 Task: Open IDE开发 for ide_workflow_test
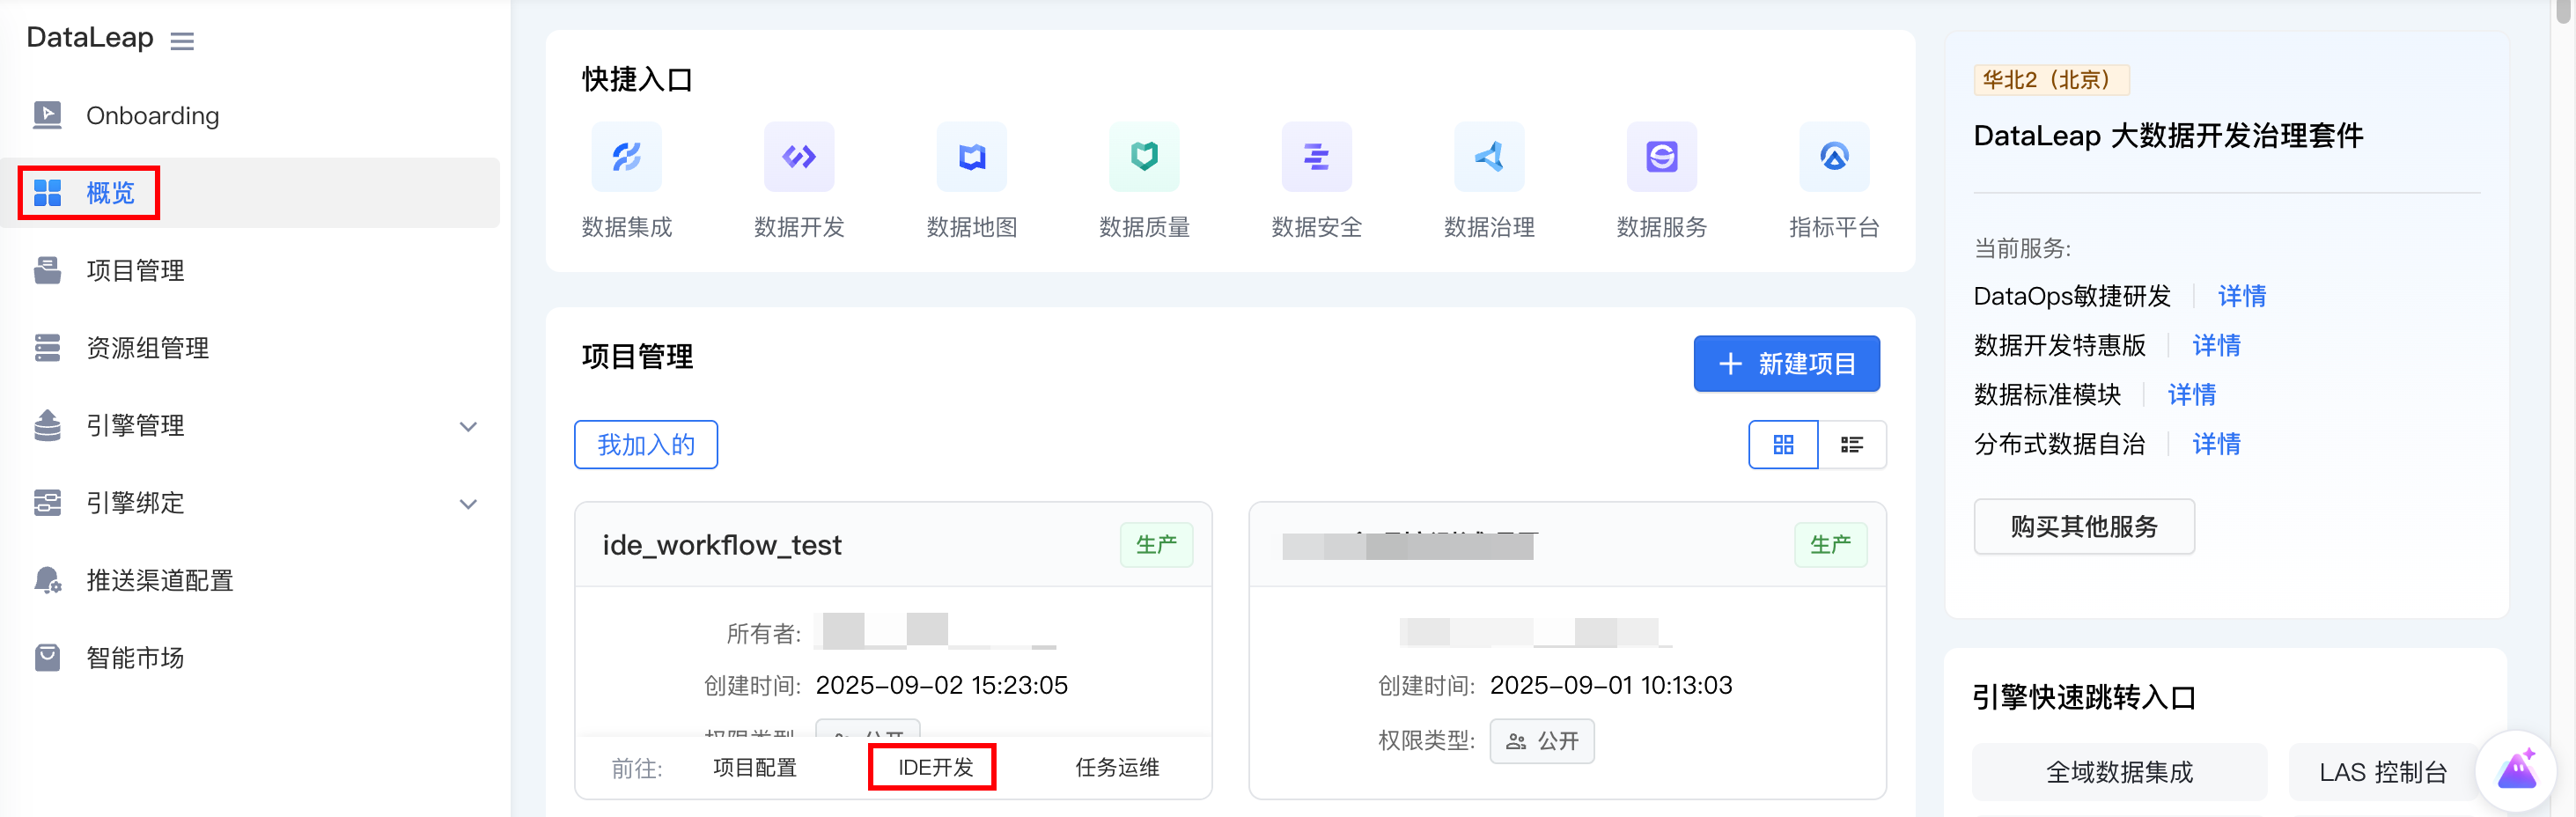pyautogui.click(x=935, y=768)
